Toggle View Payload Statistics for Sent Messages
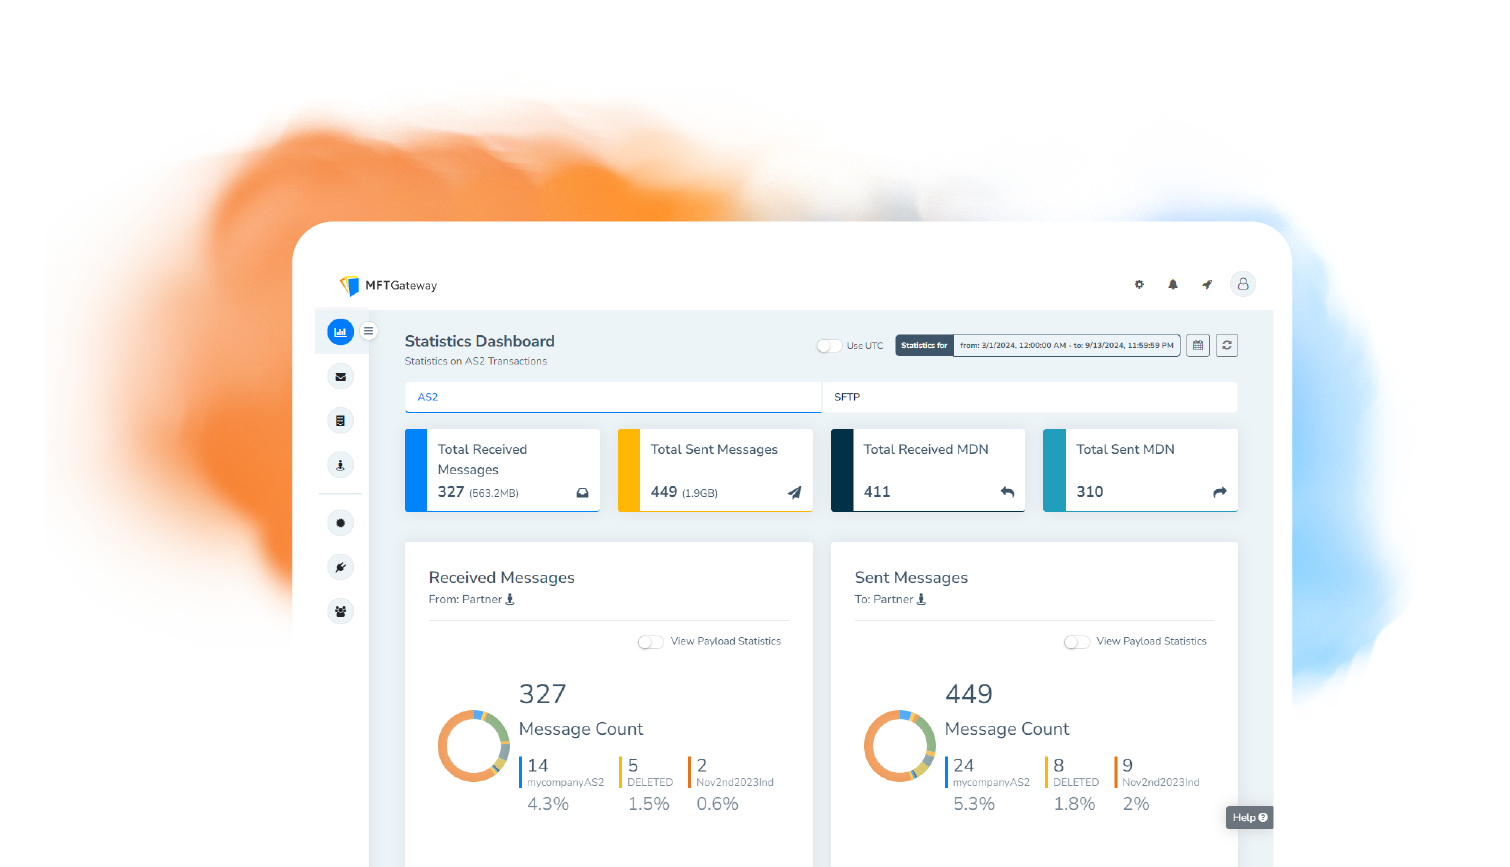 pos(1077,642)
